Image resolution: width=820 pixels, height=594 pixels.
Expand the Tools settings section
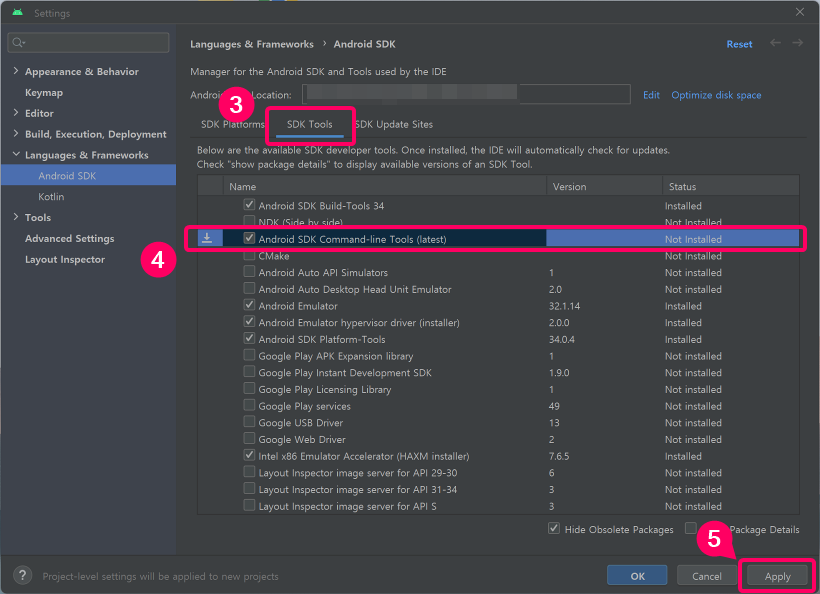(x=16, y=217)
